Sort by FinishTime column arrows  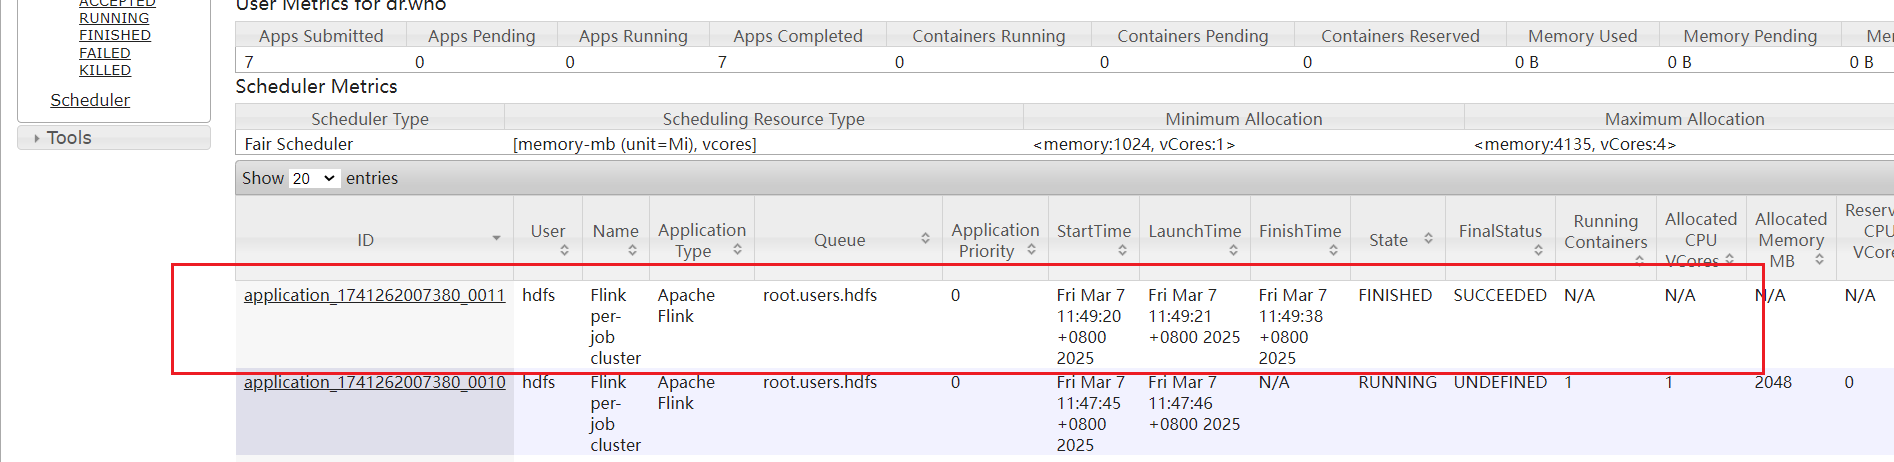(x=1333, y=250)
